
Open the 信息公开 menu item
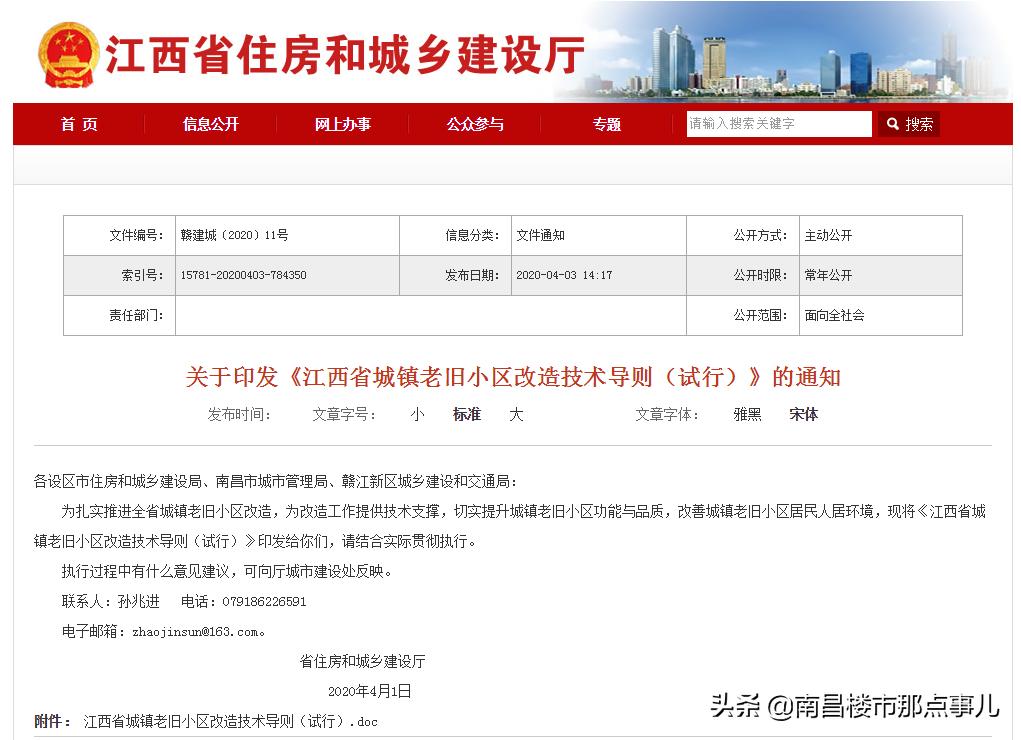click(210, 124)
